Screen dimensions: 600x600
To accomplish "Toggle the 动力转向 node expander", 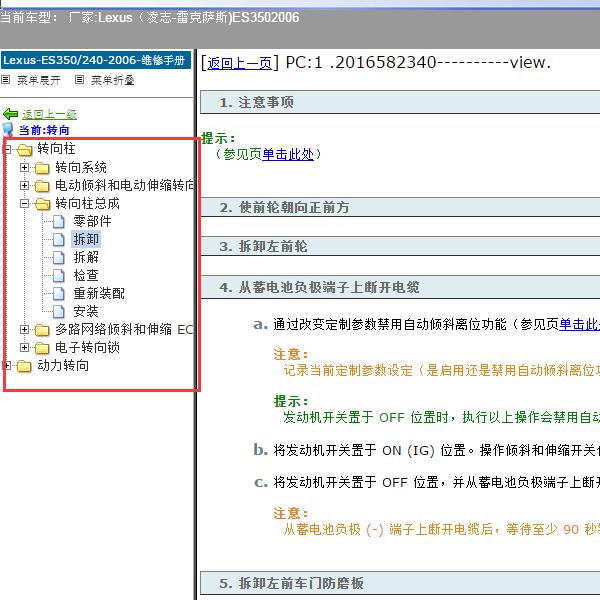I will tap(8, 365).
